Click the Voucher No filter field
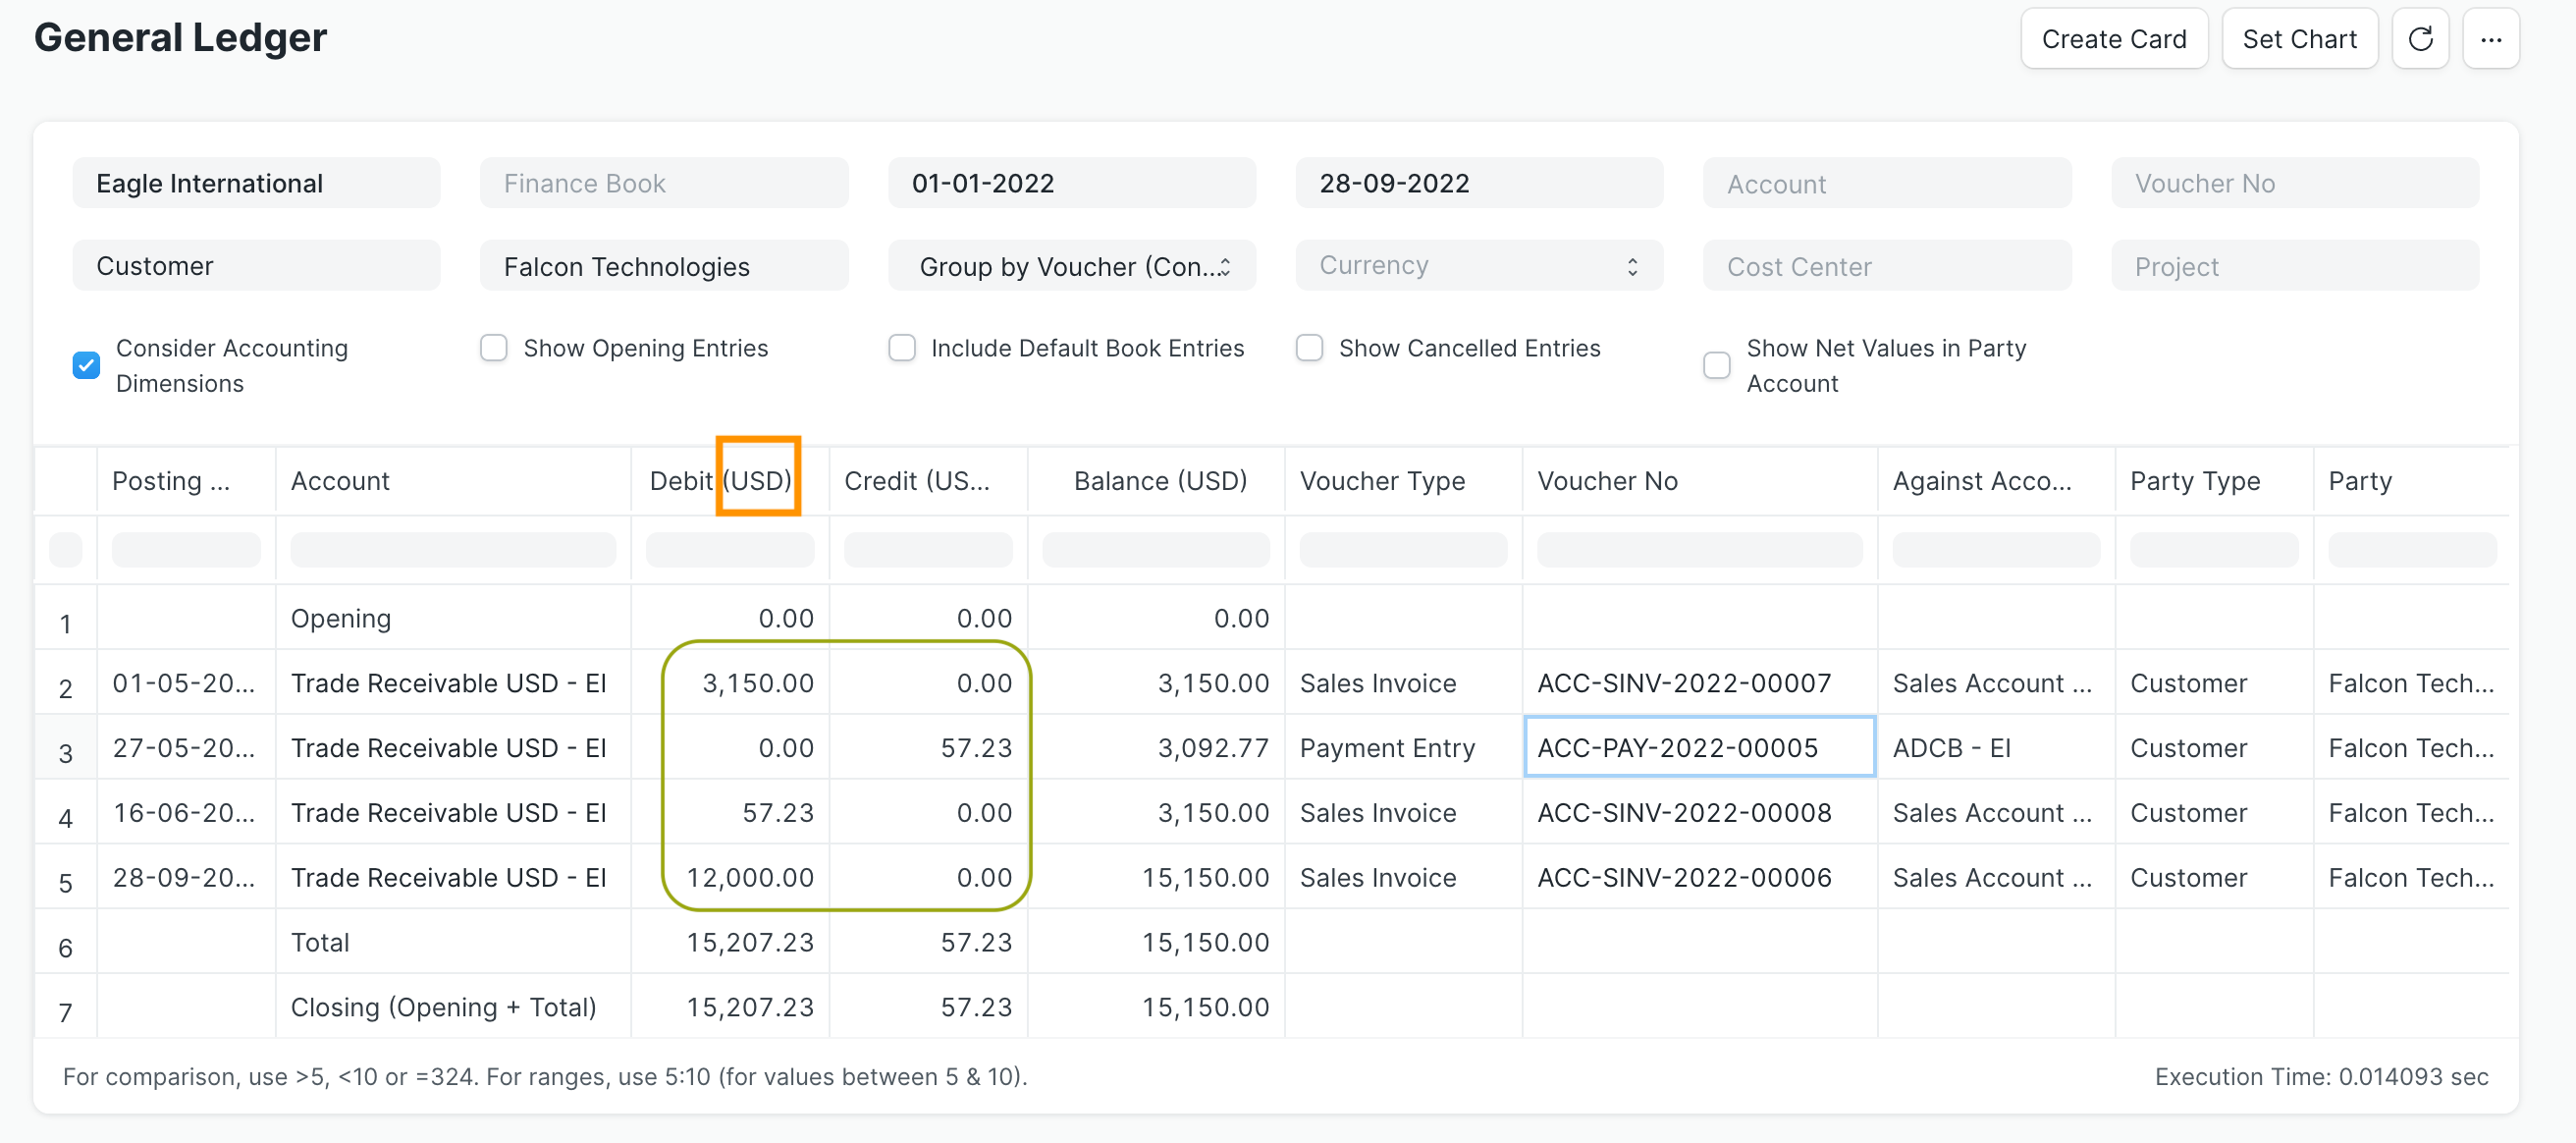 coord(2294,182)
